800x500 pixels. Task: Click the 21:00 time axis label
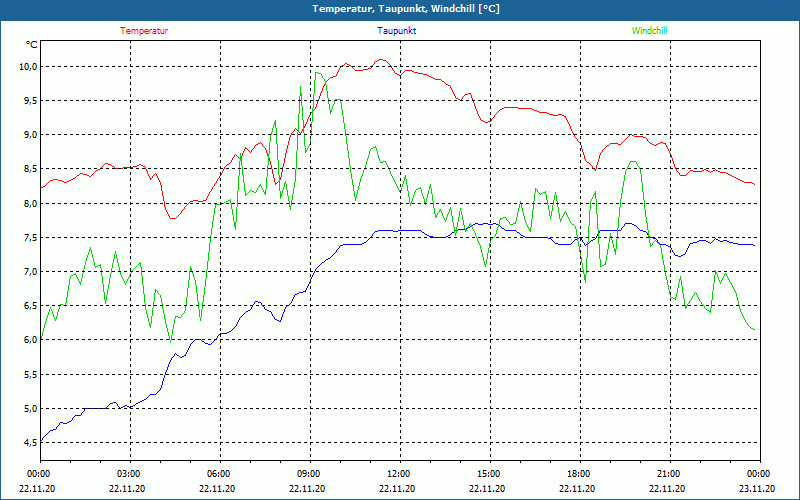pyautogui.click(x=669, y=474)
